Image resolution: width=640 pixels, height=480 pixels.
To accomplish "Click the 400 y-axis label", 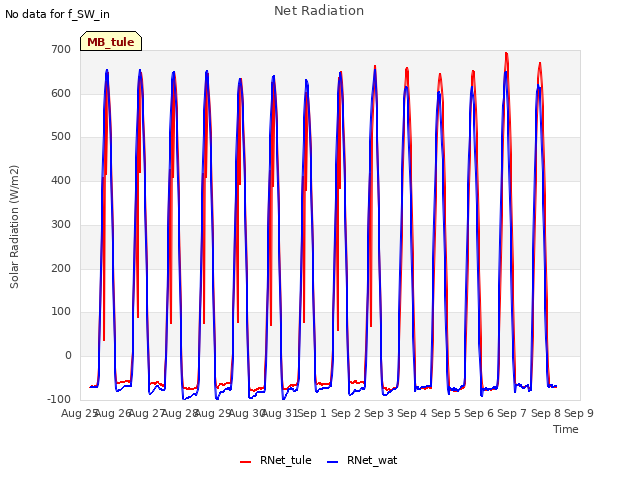I will pyautogui.click(x=61, y=180).
